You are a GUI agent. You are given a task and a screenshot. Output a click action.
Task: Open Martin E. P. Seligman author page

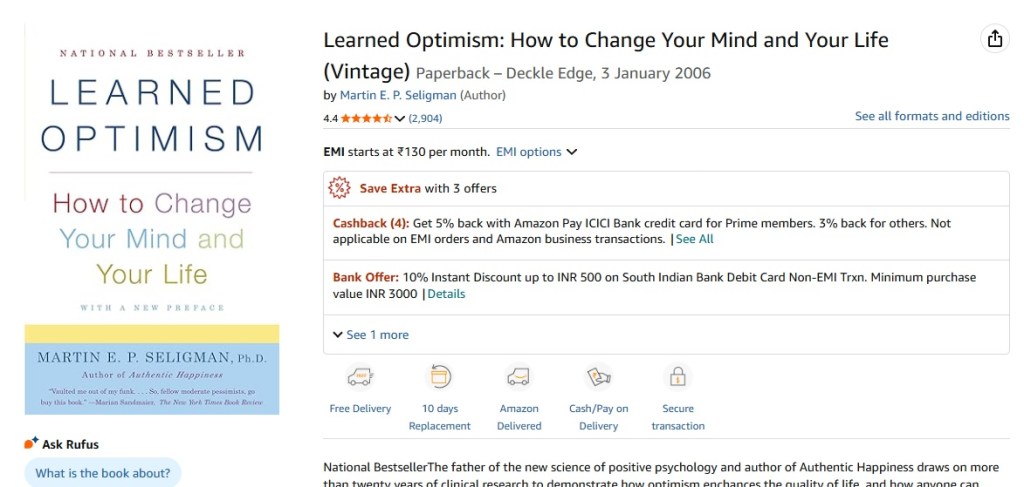398,96
